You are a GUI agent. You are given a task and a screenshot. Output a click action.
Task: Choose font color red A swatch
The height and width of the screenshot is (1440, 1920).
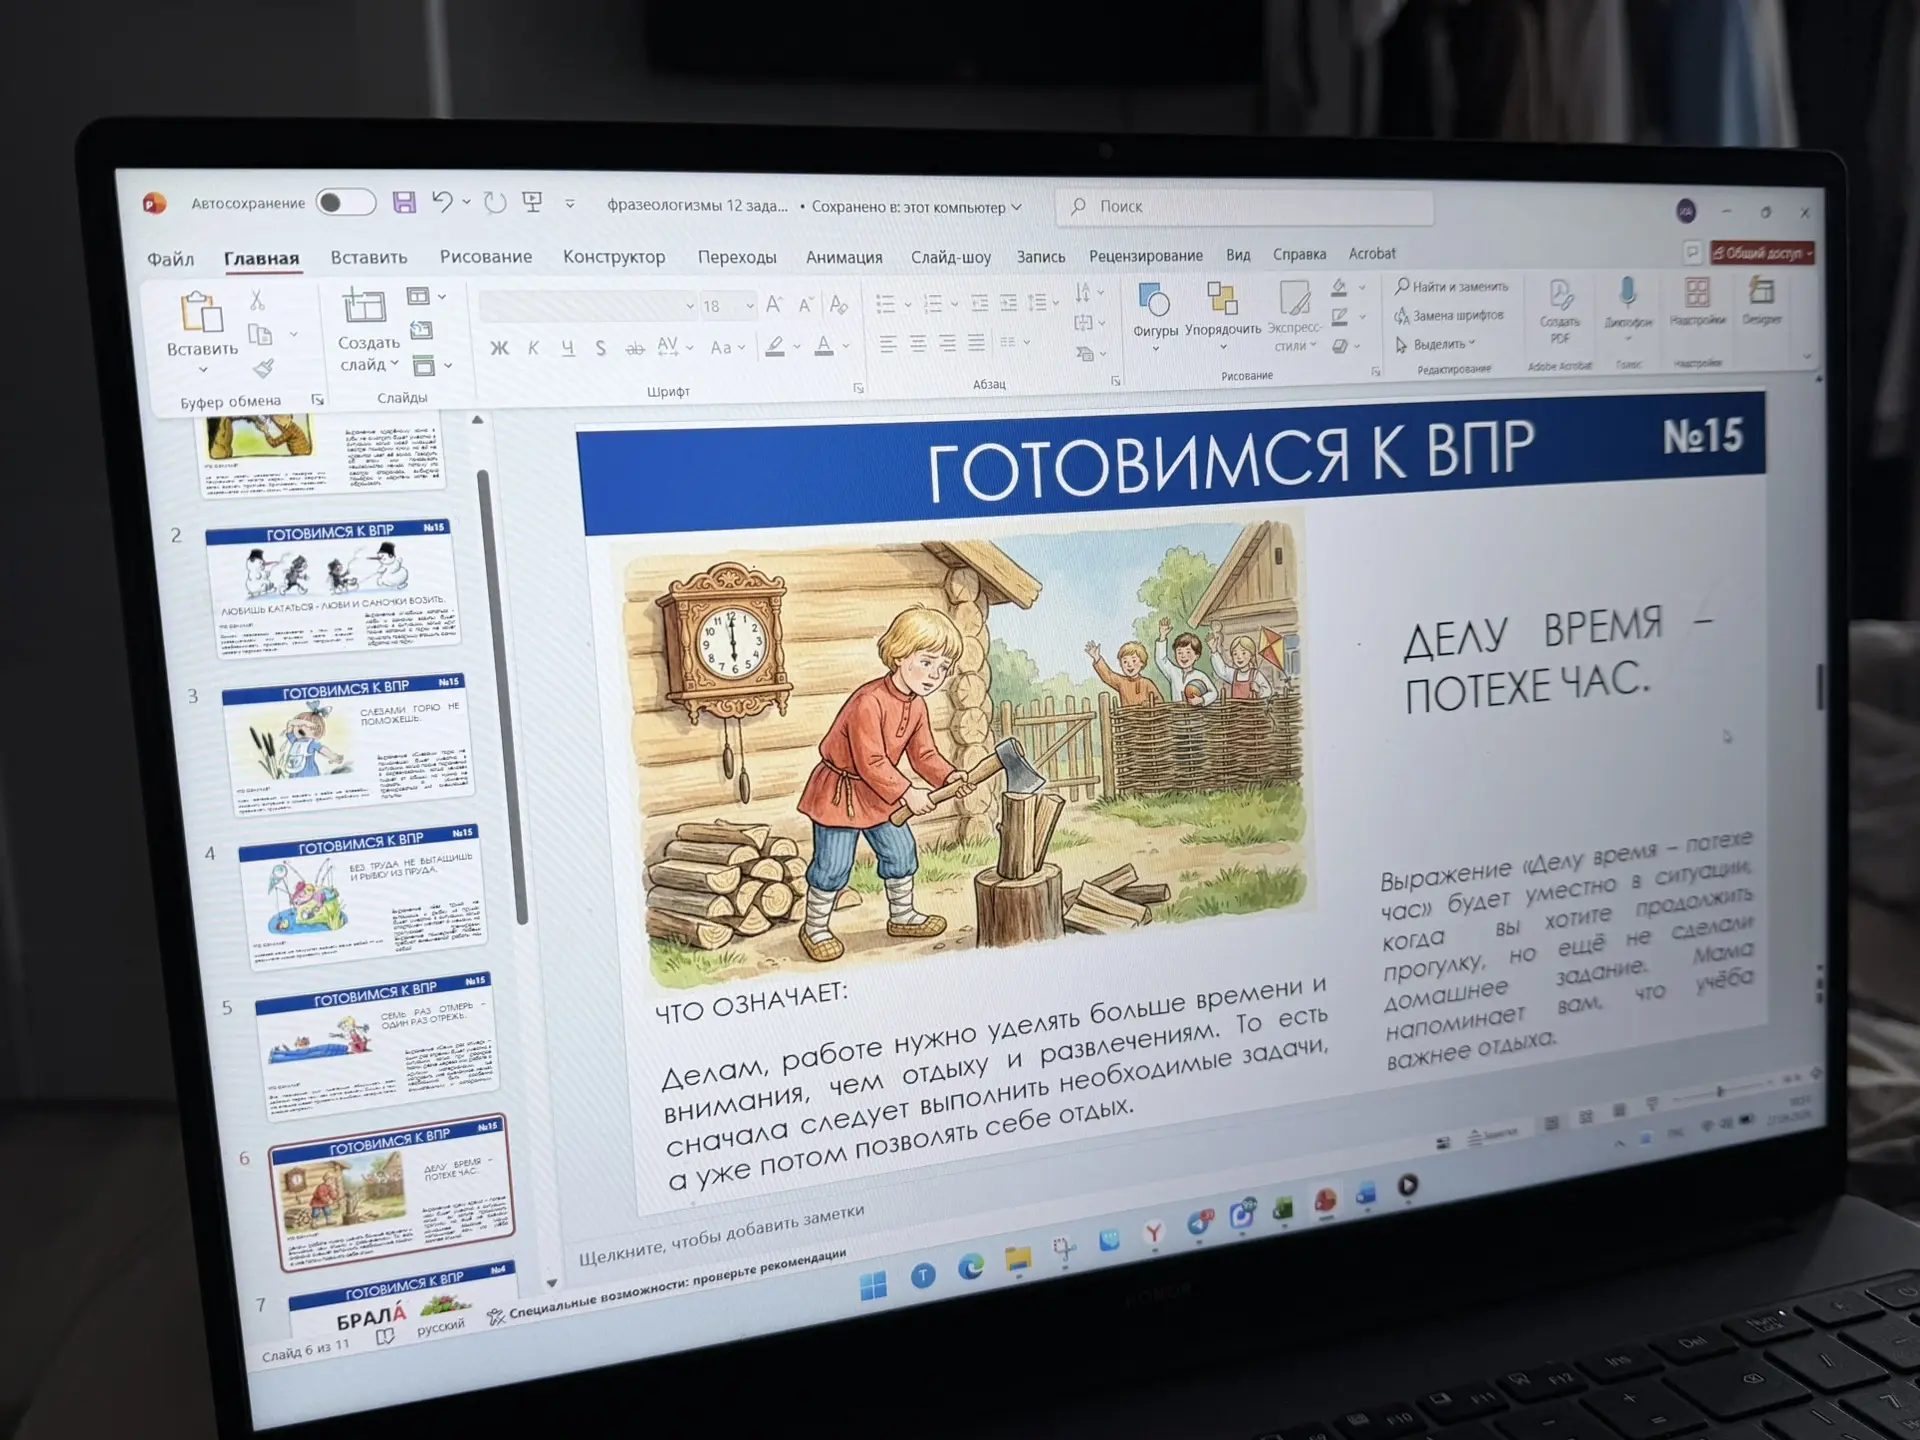tap(823, 346)
